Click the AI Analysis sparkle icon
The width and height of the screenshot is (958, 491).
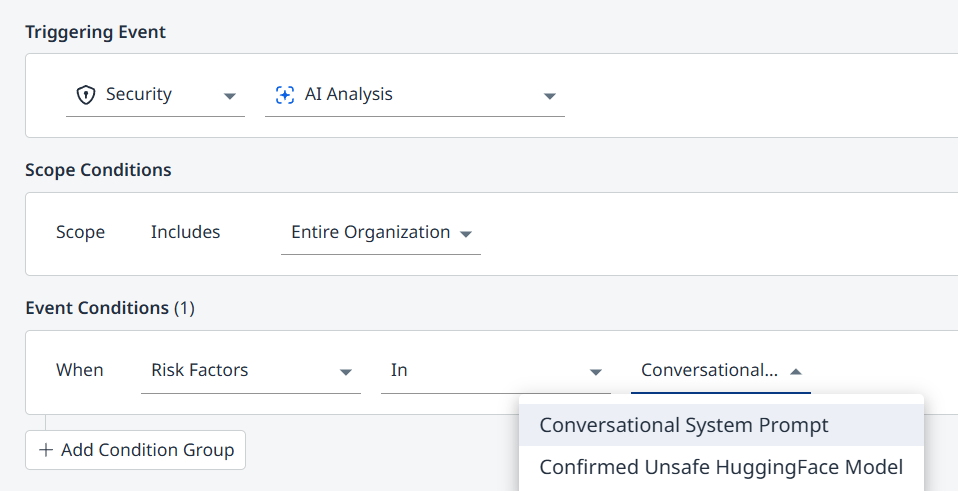285,95
